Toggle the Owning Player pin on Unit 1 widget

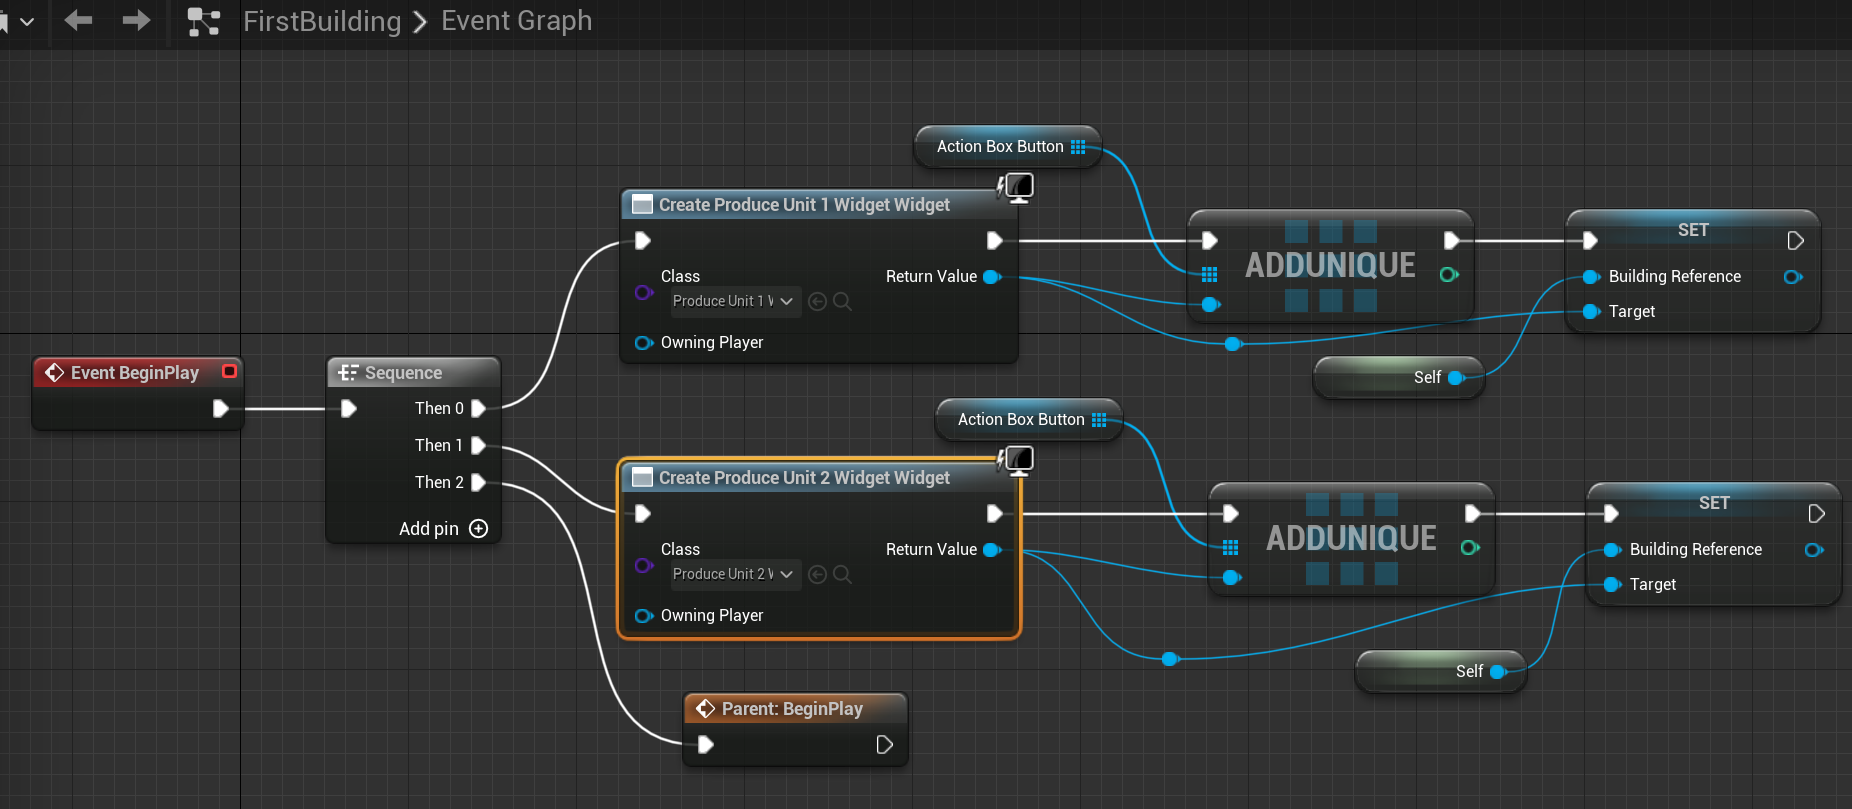click(643, 343)
